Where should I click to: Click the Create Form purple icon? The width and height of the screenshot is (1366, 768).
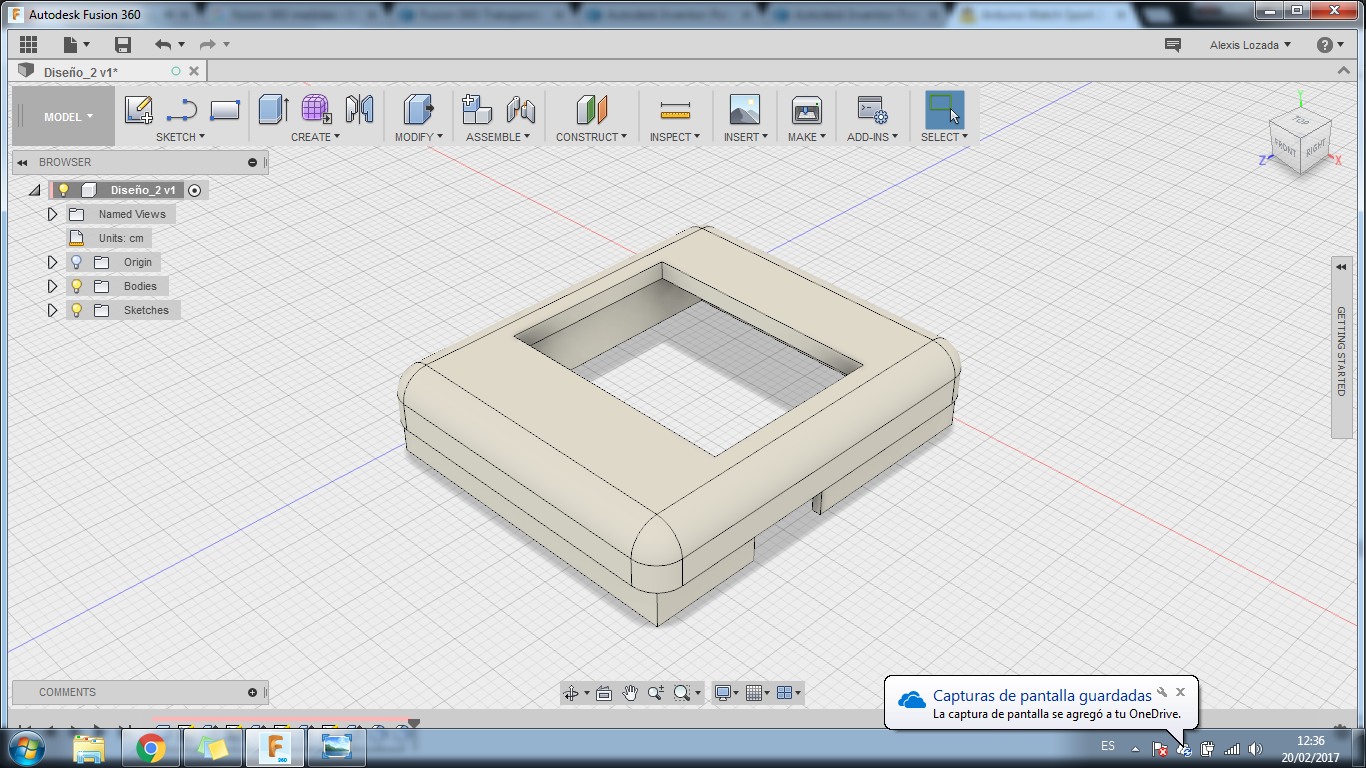coord(316,109)
